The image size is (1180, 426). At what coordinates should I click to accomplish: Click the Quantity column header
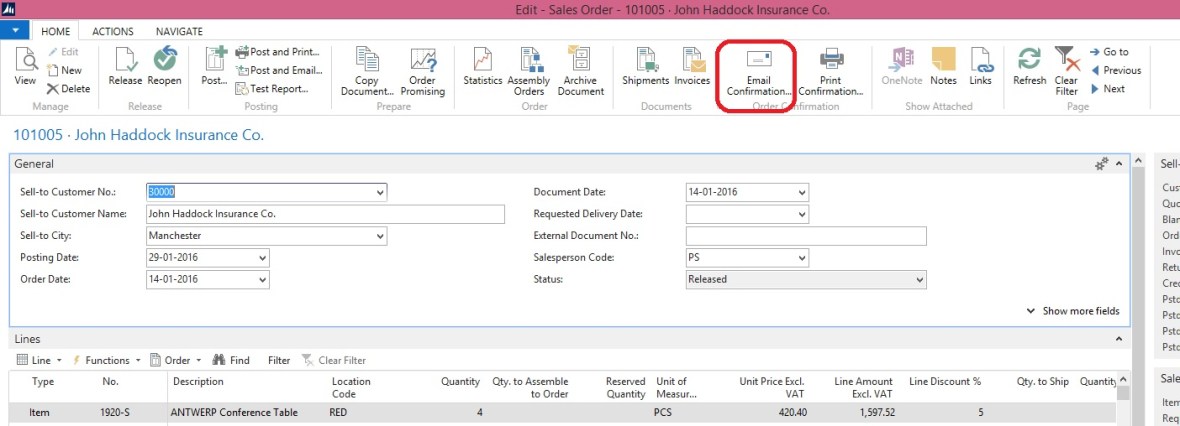coord(461,382)
